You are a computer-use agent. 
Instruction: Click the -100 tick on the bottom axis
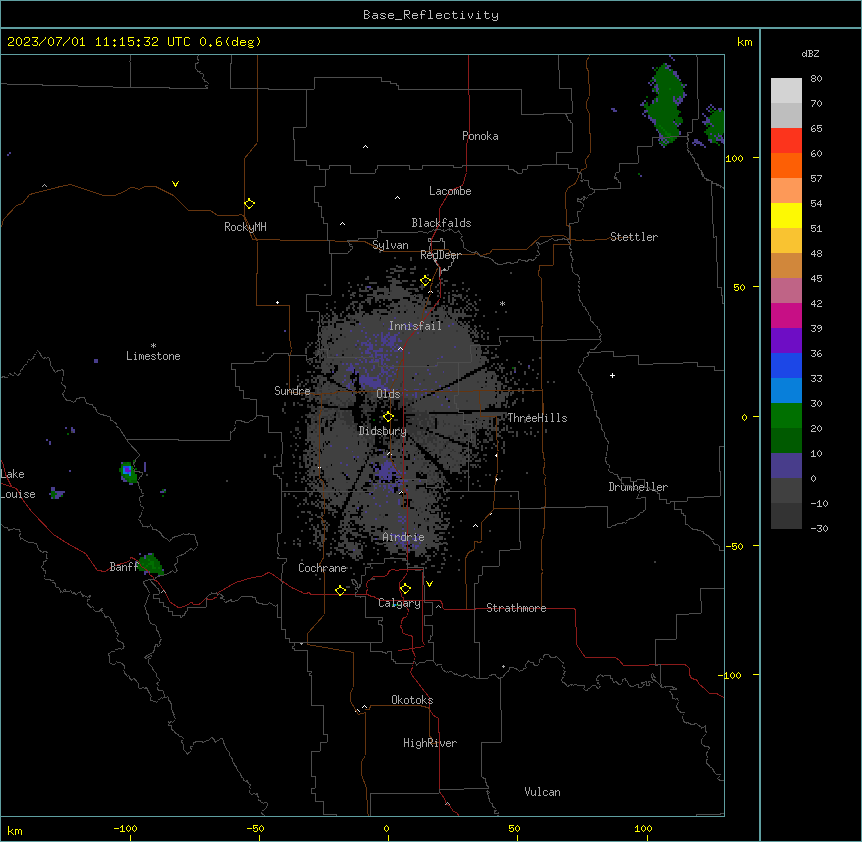[x=126, y=828]
